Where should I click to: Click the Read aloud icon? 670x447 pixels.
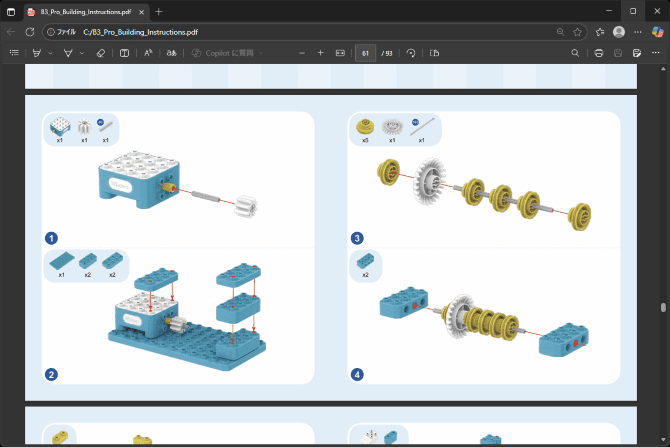pos(148,52)
